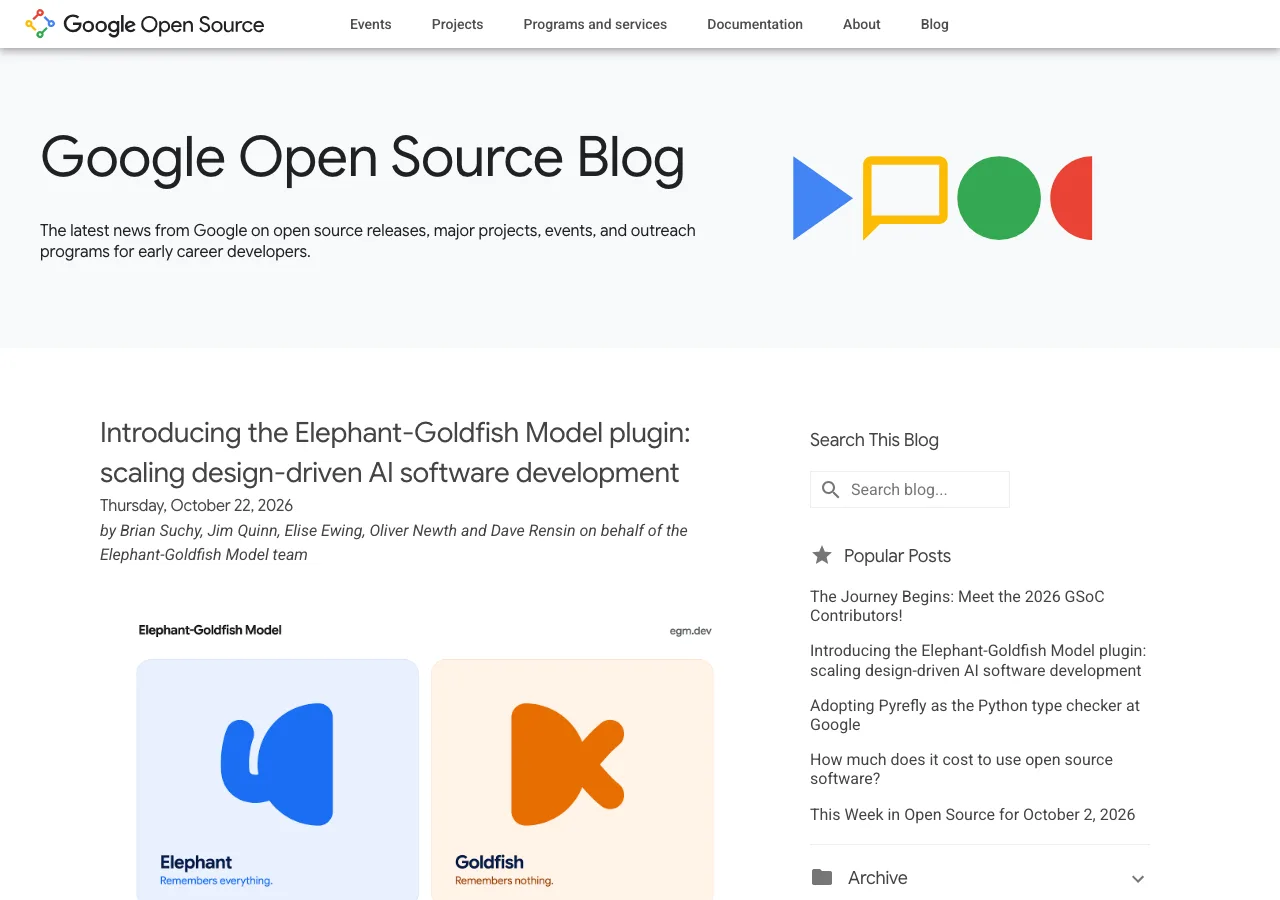Open the Projects menu item

coord(458,24)
